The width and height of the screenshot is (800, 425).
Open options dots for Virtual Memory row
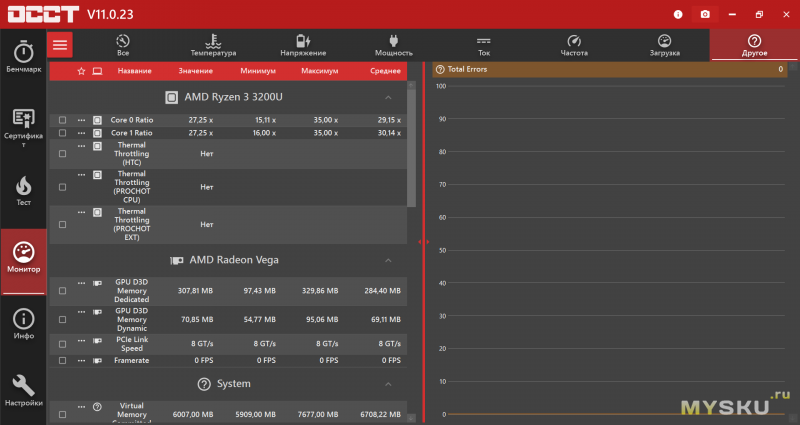(82, 407)
